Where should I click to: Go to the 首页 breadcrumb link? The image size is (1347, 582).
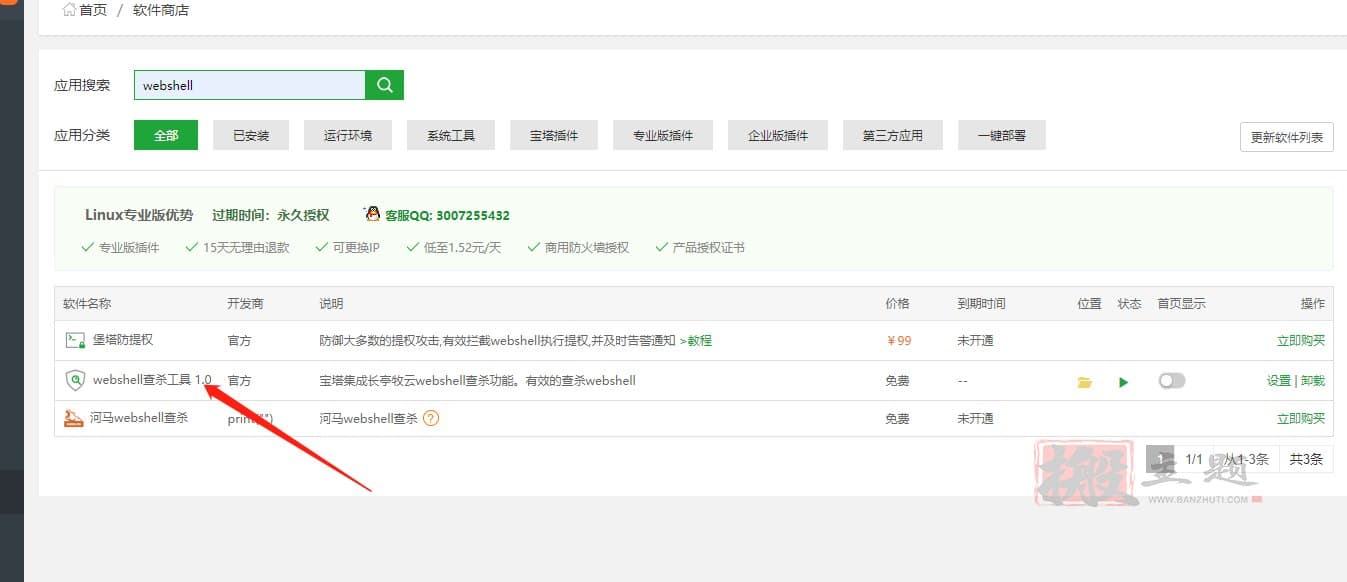93,10
